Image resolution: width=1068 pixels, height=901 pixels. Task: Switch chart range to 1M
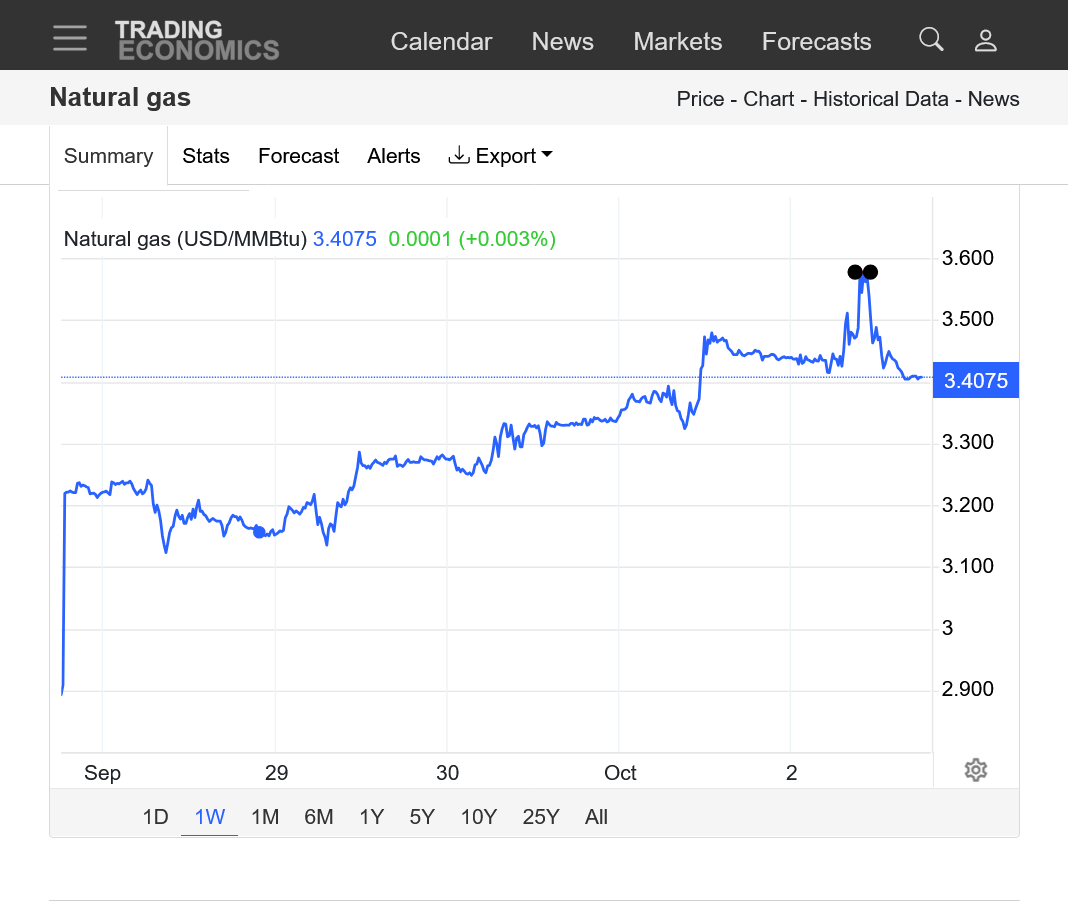264,817
